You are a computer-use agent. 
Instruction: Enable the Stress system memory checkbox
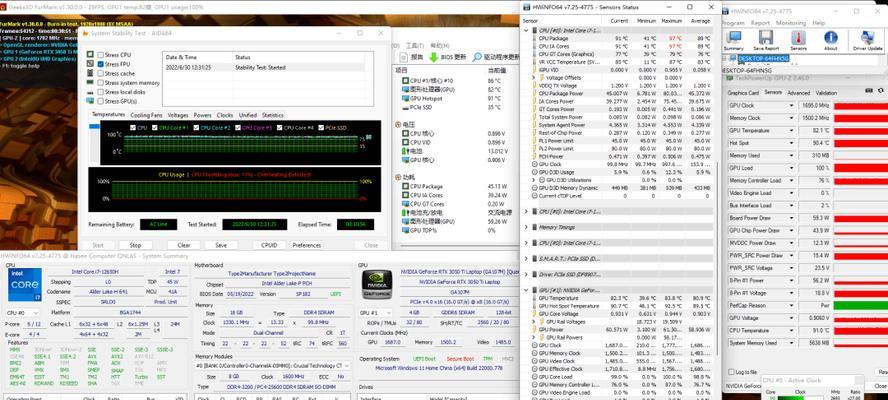pyautogui.click(x=100, y=83)
